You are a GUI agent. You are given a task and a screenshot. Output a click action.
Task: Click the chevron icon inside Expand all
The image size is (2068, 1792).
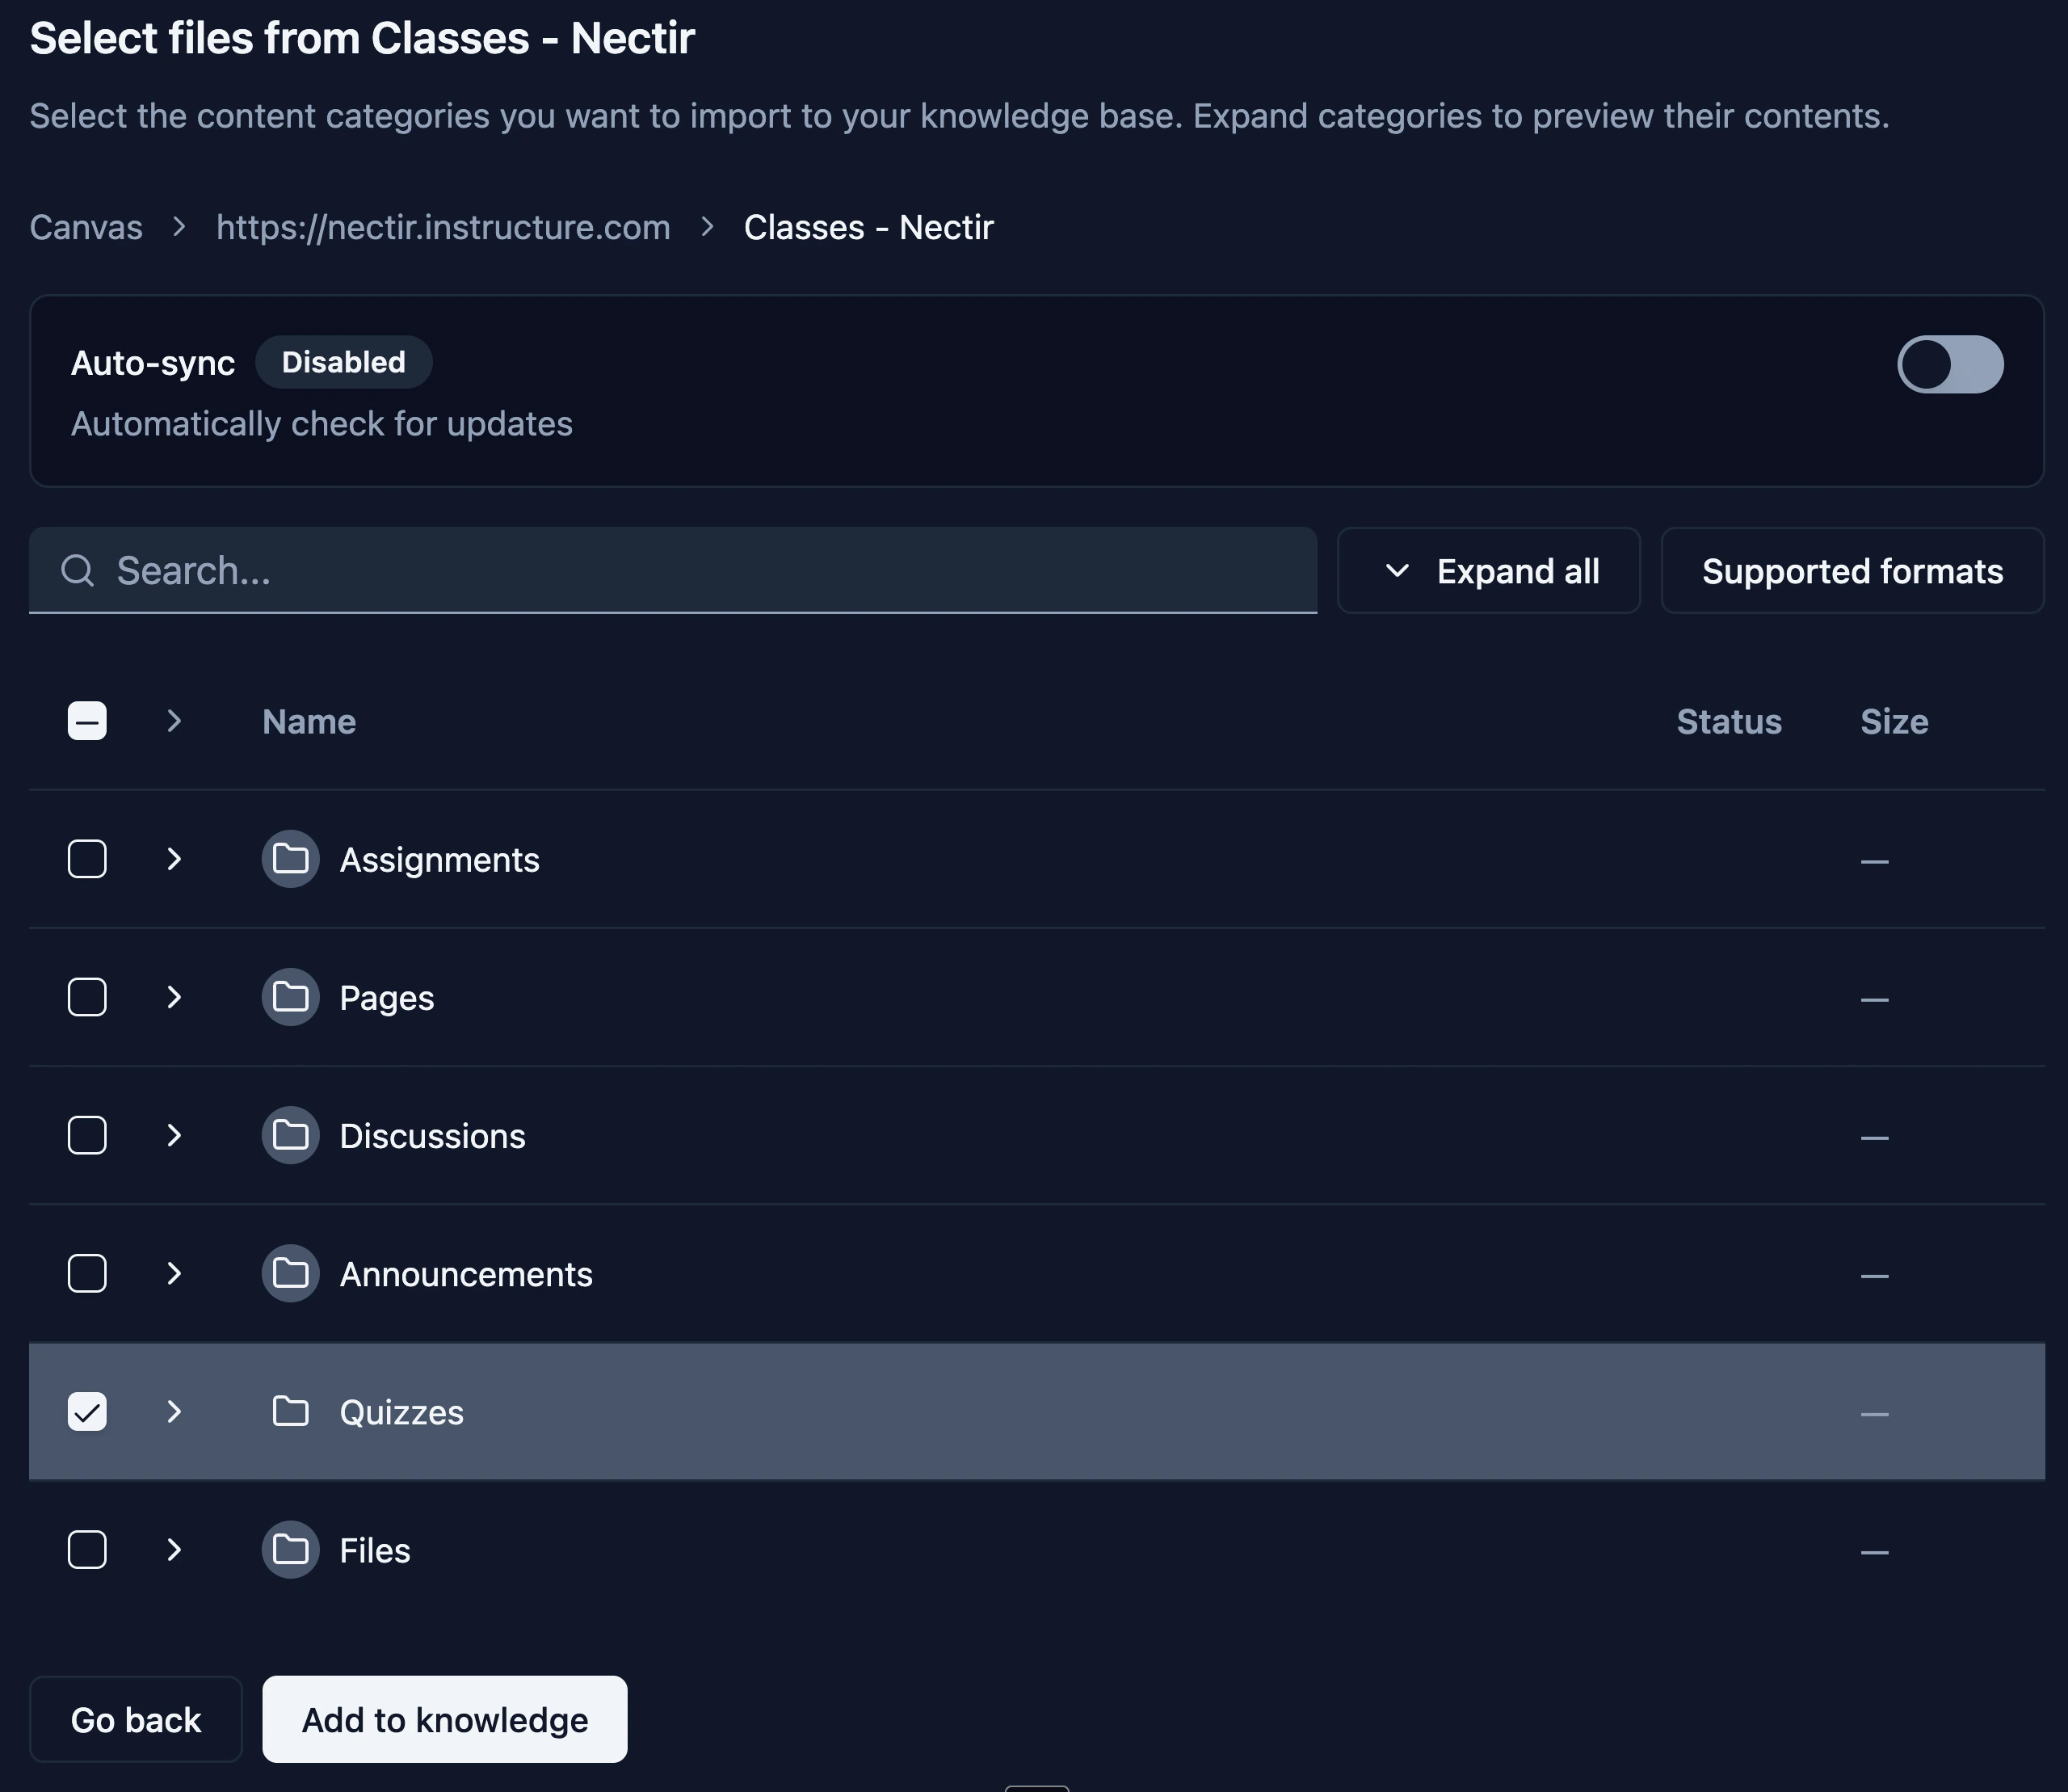pyautogui.click(x=1398, y=570)
